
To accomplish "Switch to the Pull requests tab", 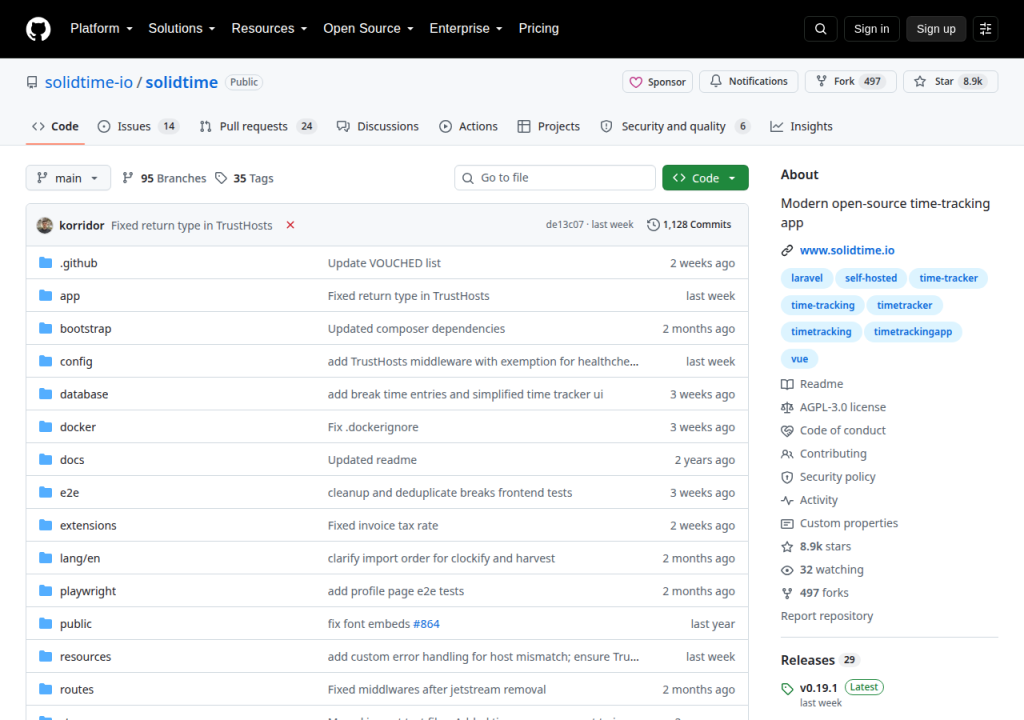I will [x=257, y=126].
